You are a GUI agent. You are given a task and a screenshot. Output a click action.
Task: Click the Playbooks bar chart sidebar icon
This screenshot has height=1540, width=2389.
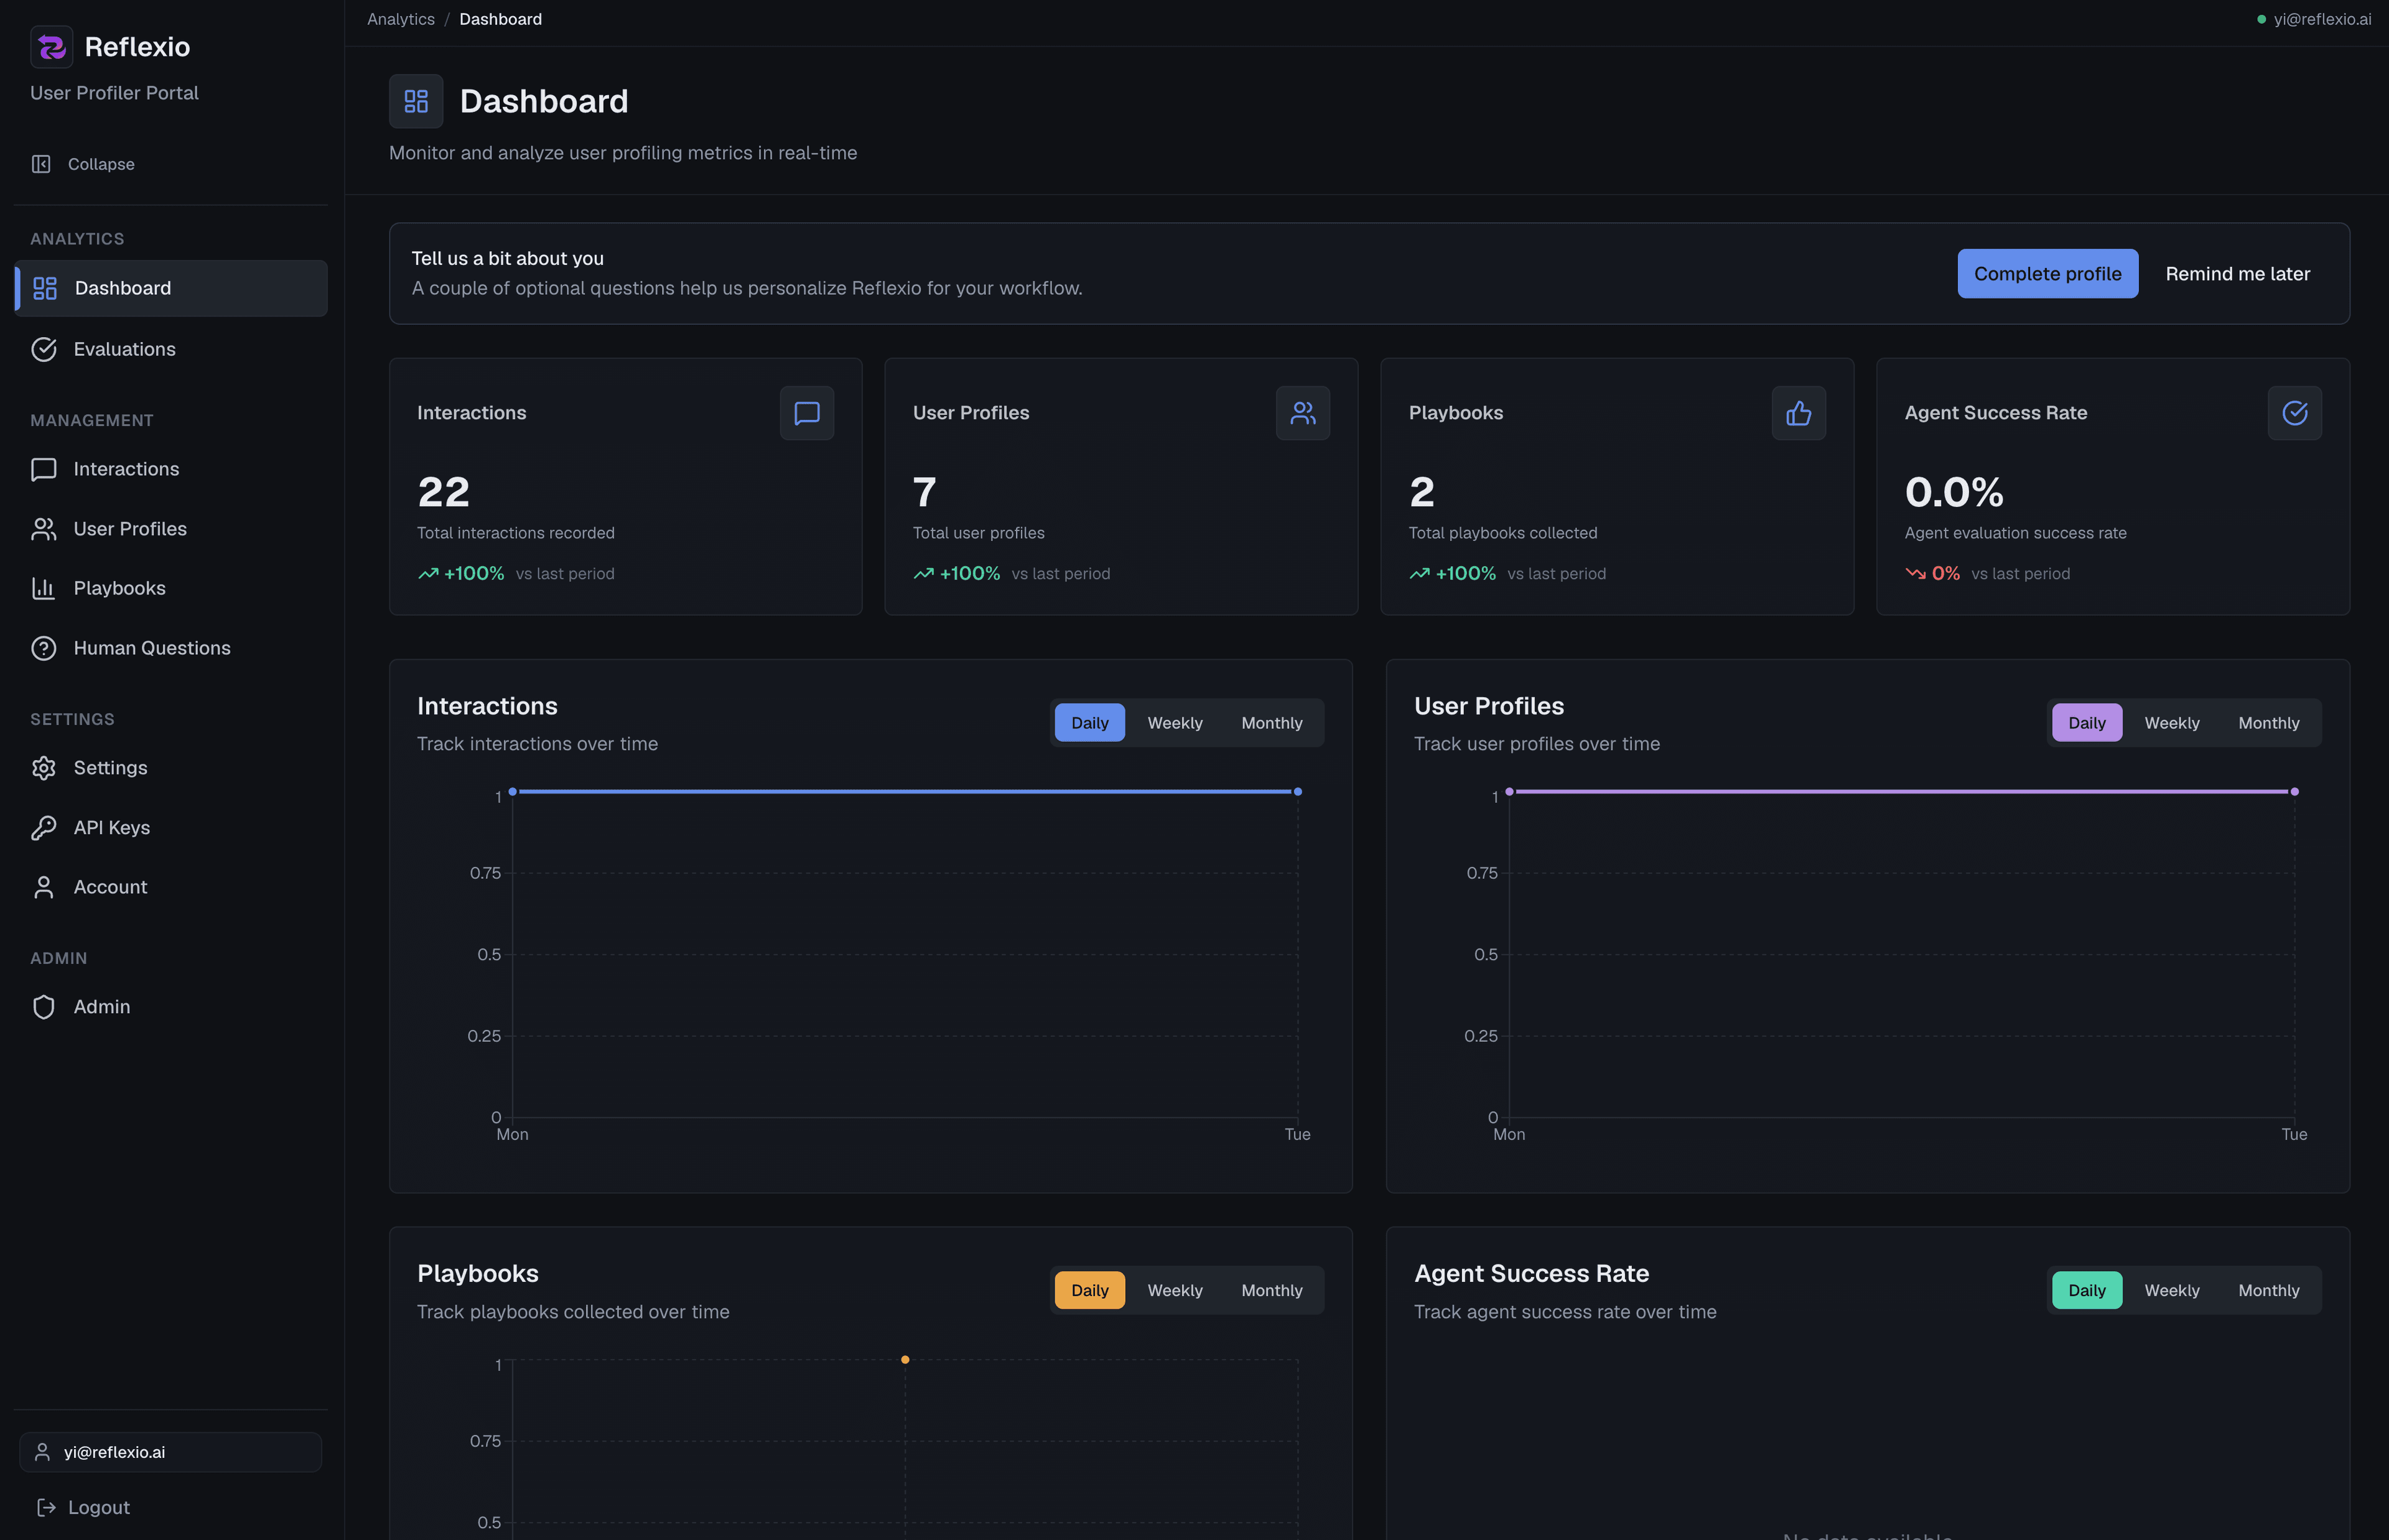tap(44, 588)
